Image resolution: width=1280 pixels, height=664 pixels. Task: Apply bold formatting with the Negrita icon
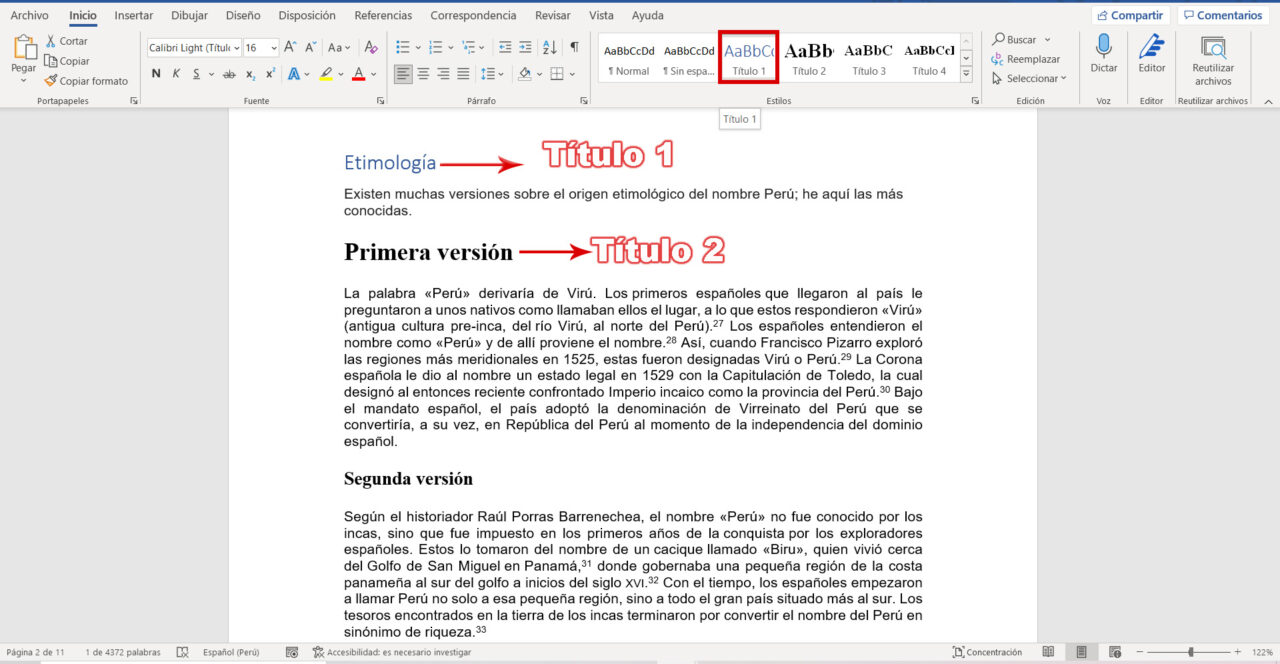157,73
